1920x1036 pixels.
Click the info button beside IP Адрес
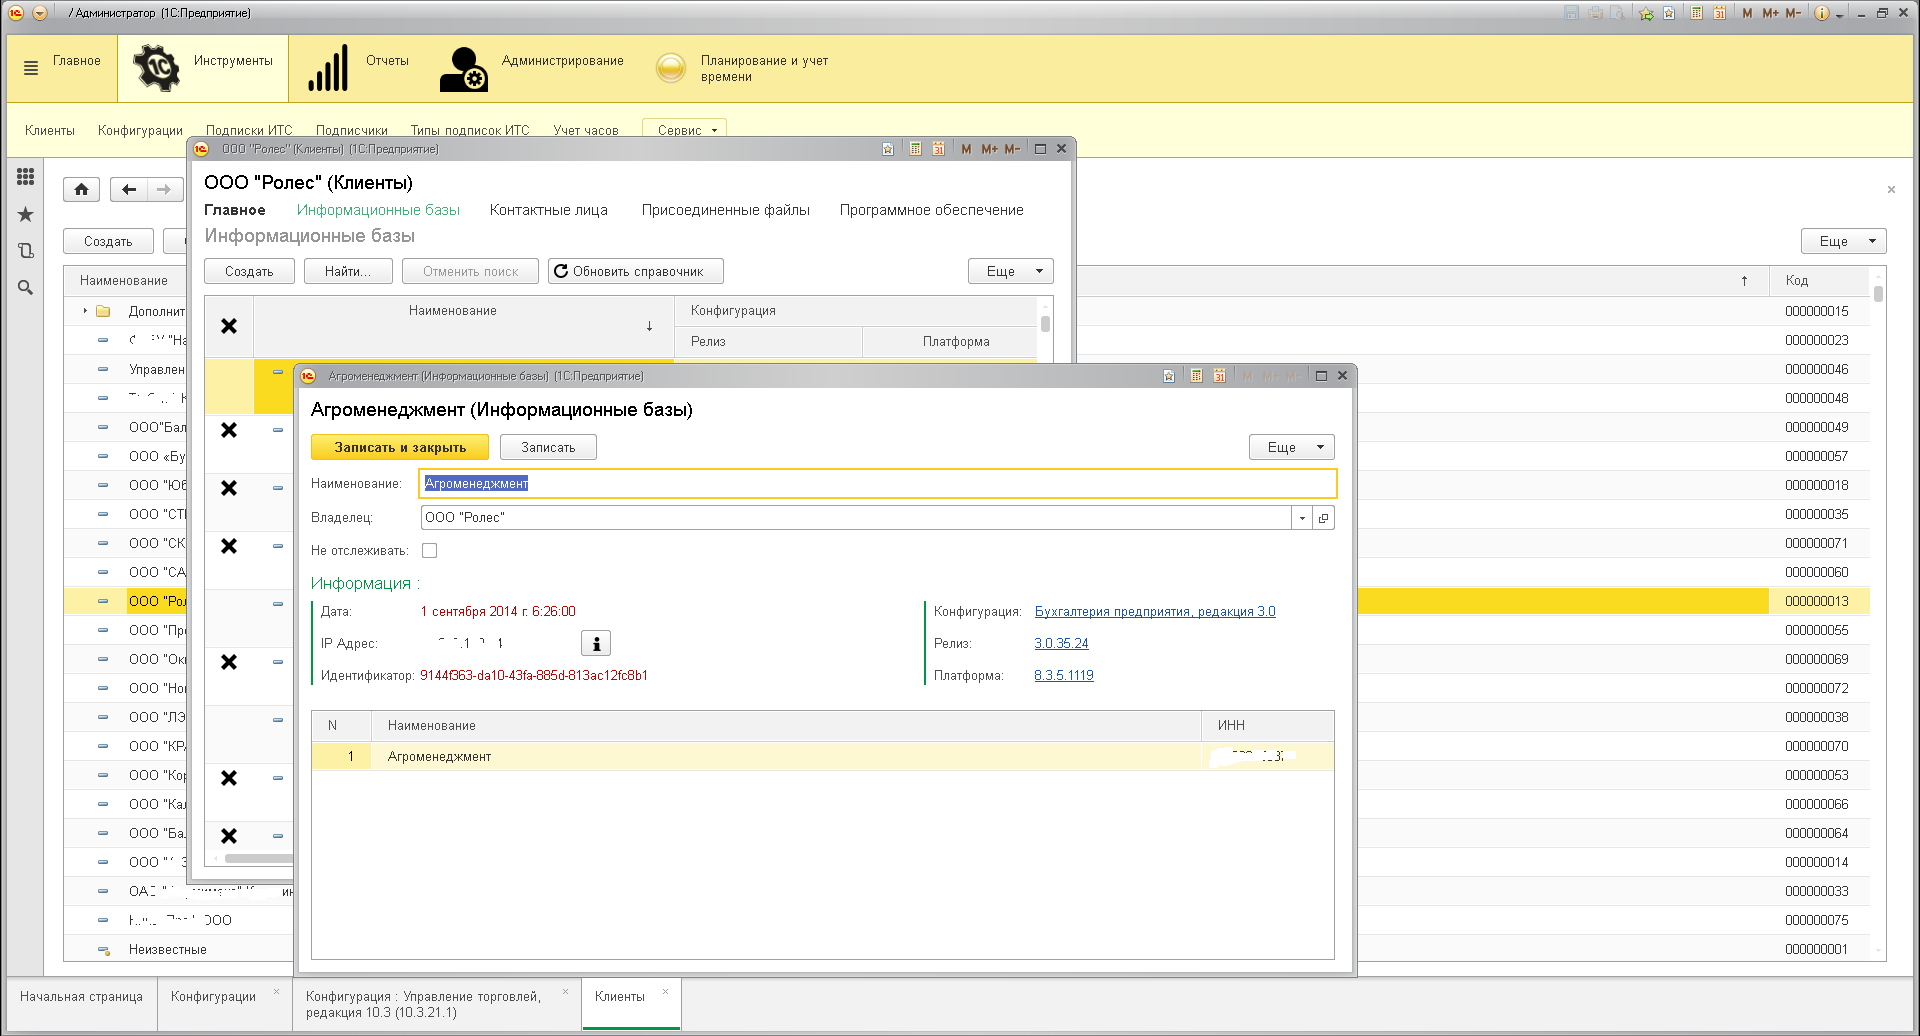[x=596, y=643]
